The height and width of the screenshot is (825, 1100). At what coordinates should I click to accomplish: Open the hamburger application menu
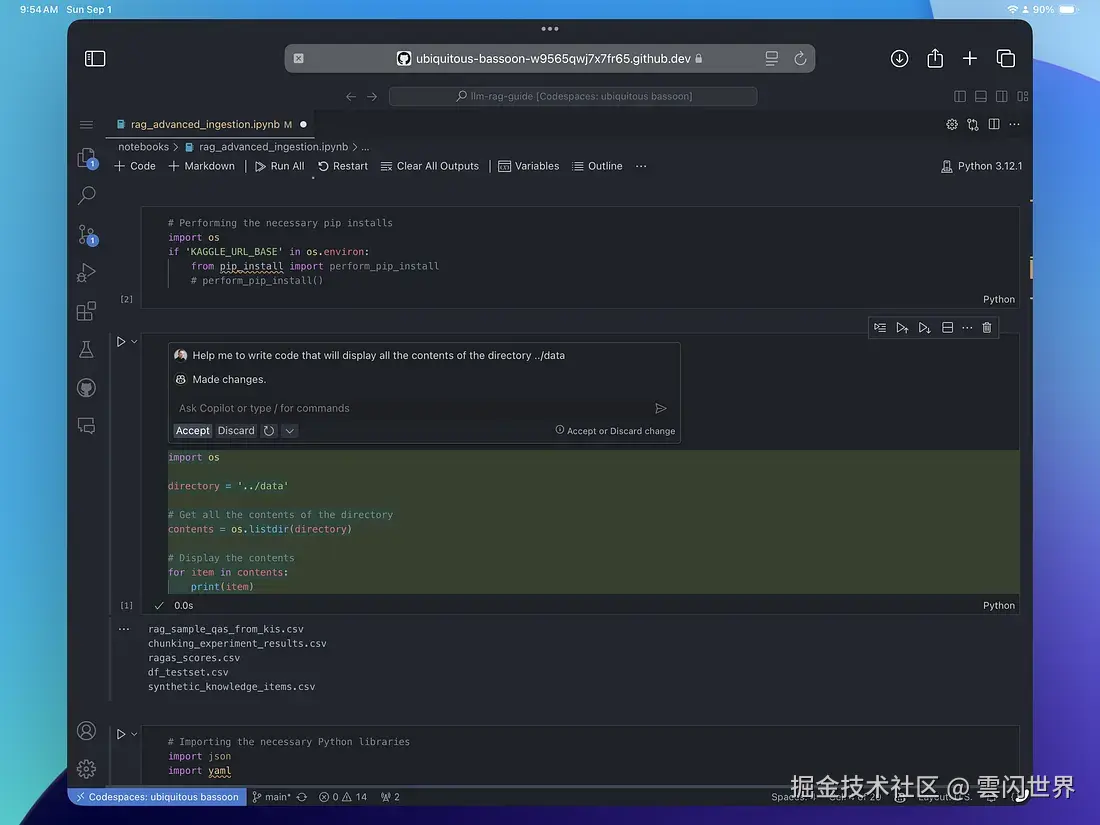point(86,125)
